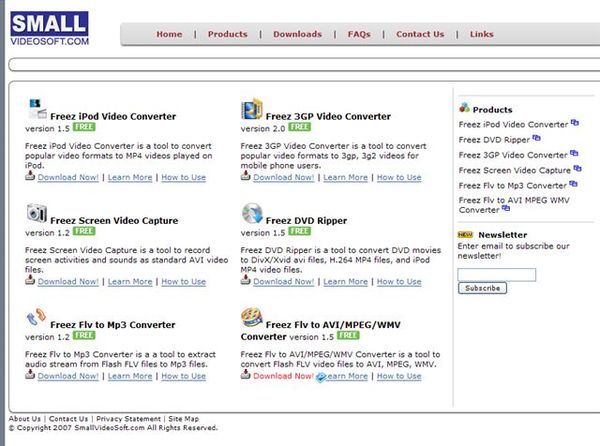Click the FREE badge for 3GP Video Converter

[x=300, y=127]
